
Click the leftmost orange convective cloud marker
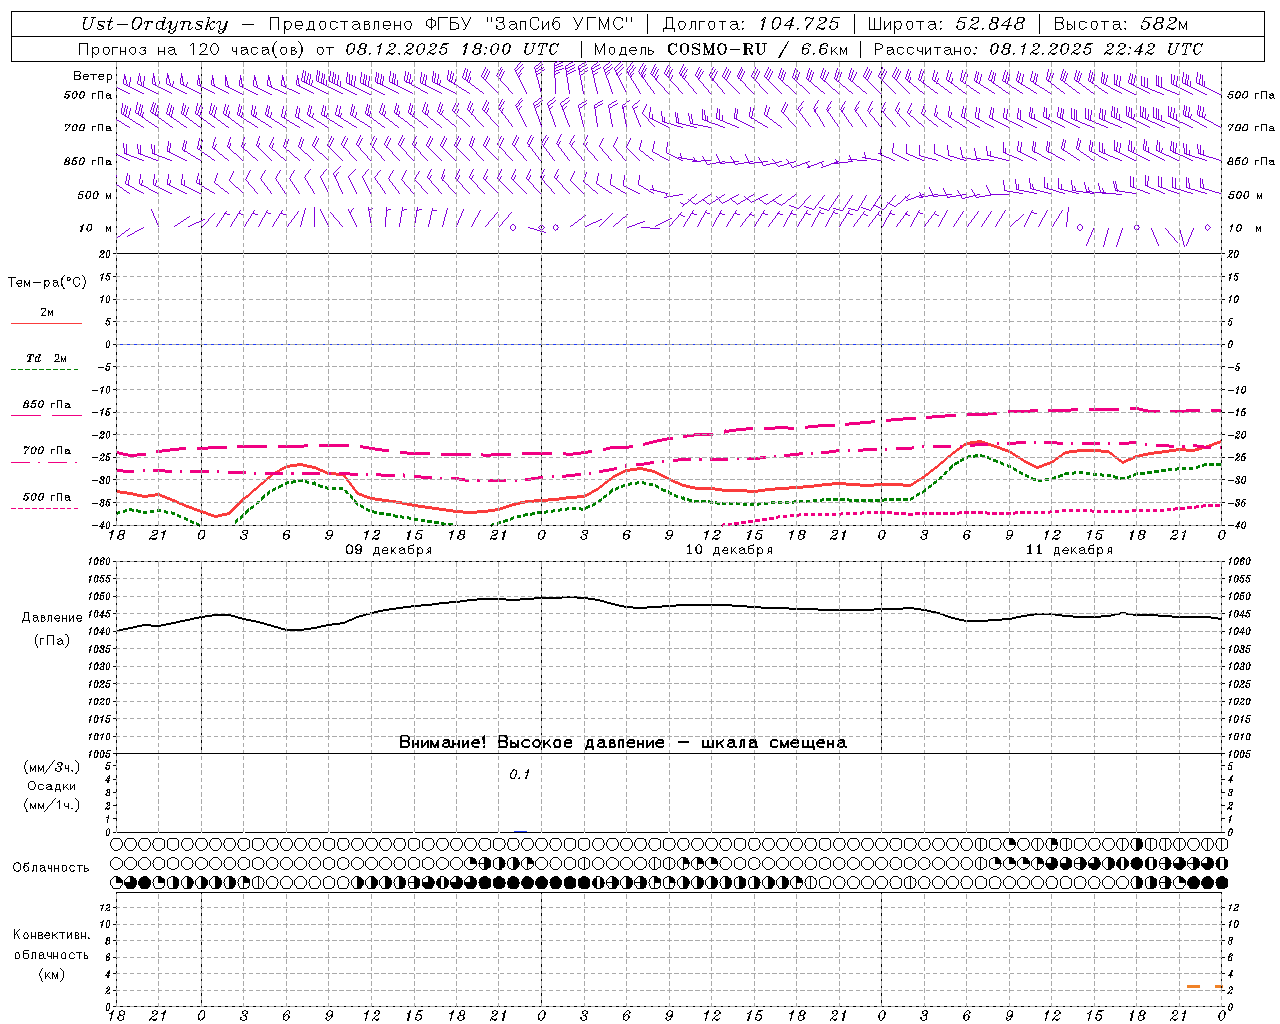click(1194, 987)
